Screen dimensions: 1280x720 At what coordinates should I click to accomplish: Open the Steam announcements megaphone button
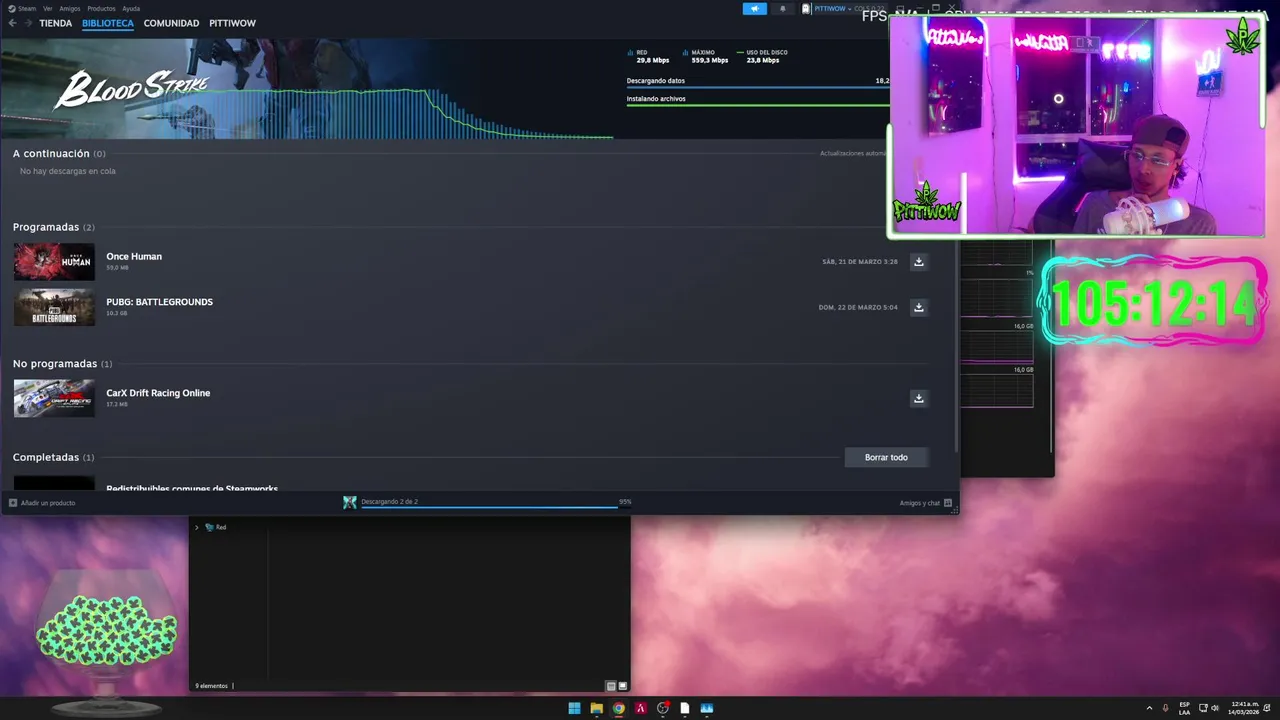tap(754, 9)
